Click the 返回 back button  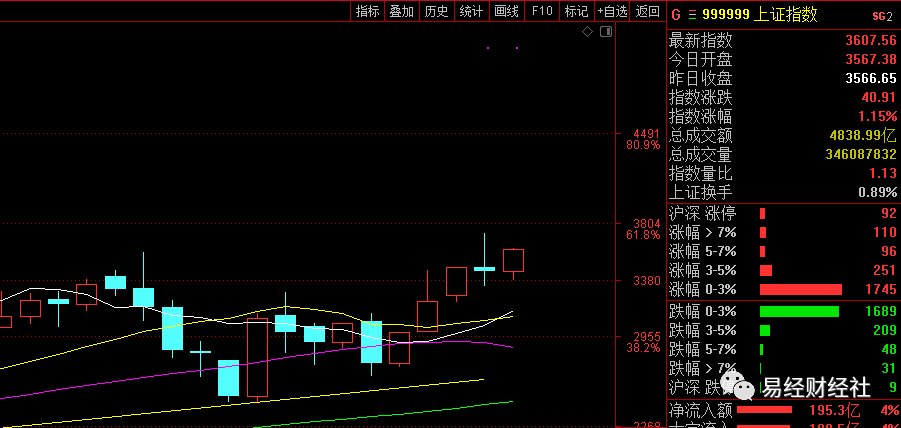(648, 11)
